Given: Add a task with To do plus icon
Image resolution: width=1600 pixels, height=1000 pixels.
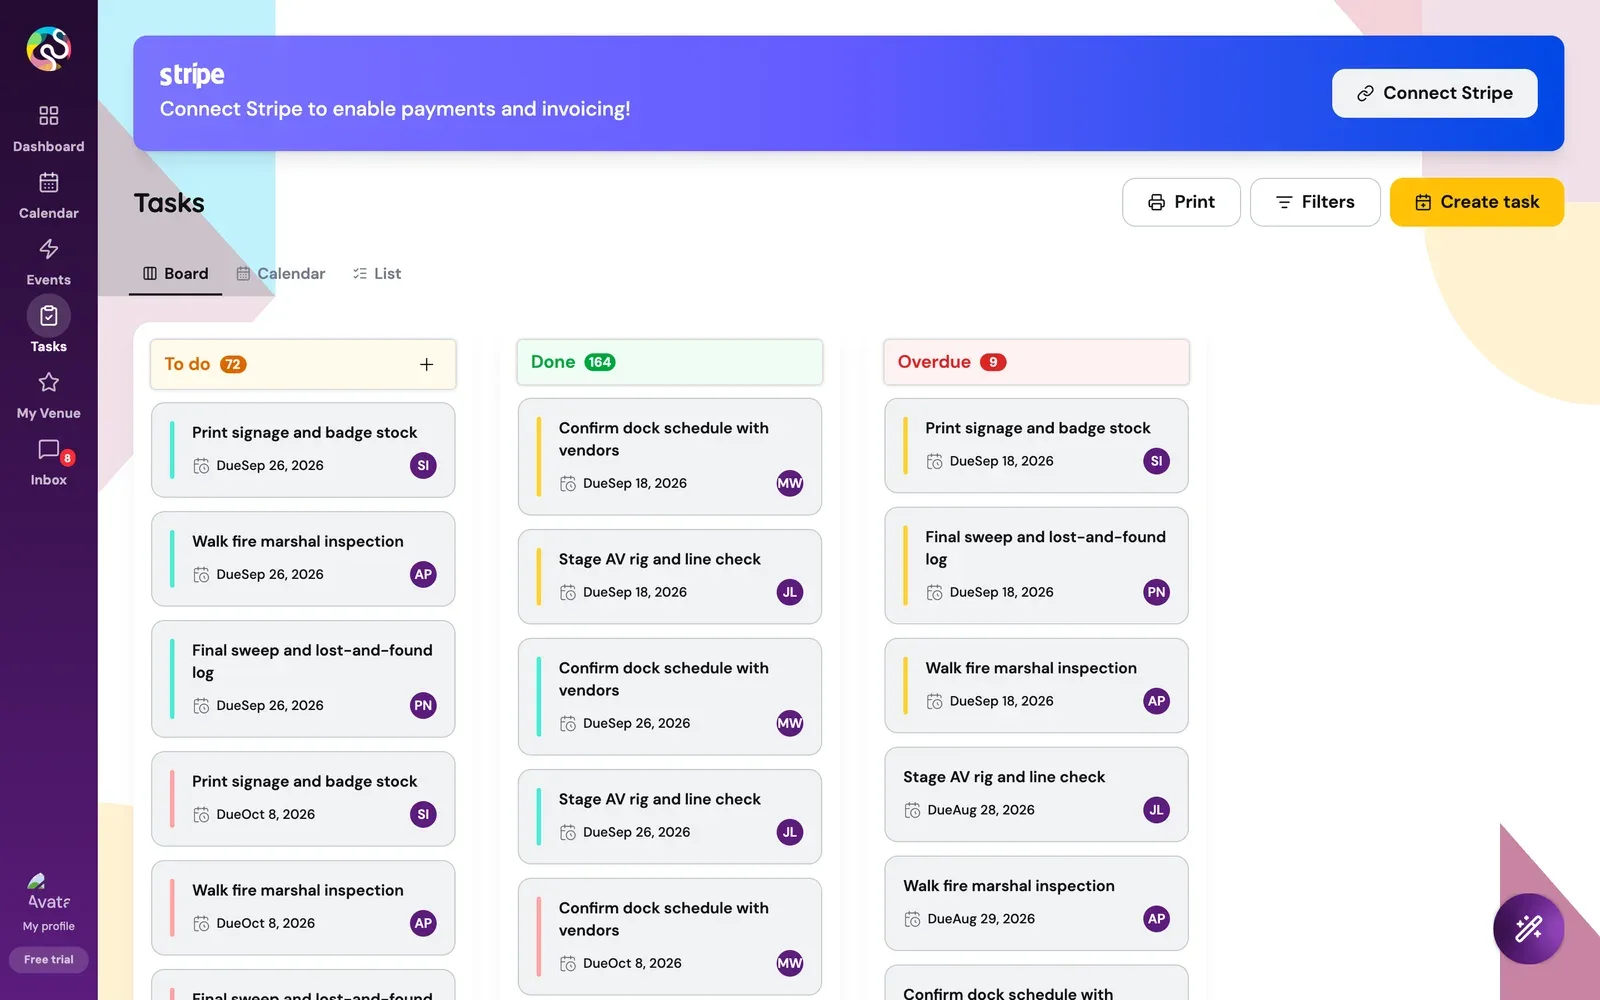Looking at the screenshot, I should [x=427, y=365].
